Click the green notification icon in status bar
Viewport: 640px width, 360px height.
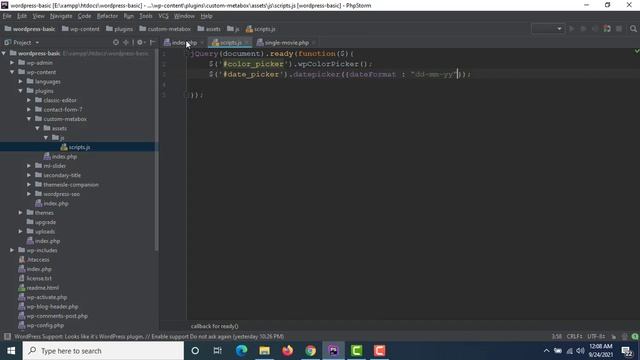point(635,337)
